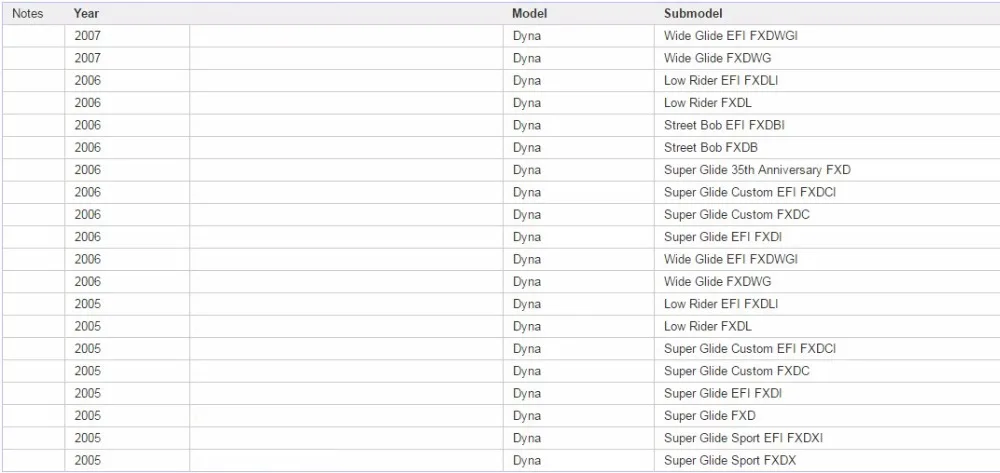Viewport: 1000px width, 473px height.
Task: Click 2006 Wide Glide FXDWG submodel
Action: tap(717, 281)
